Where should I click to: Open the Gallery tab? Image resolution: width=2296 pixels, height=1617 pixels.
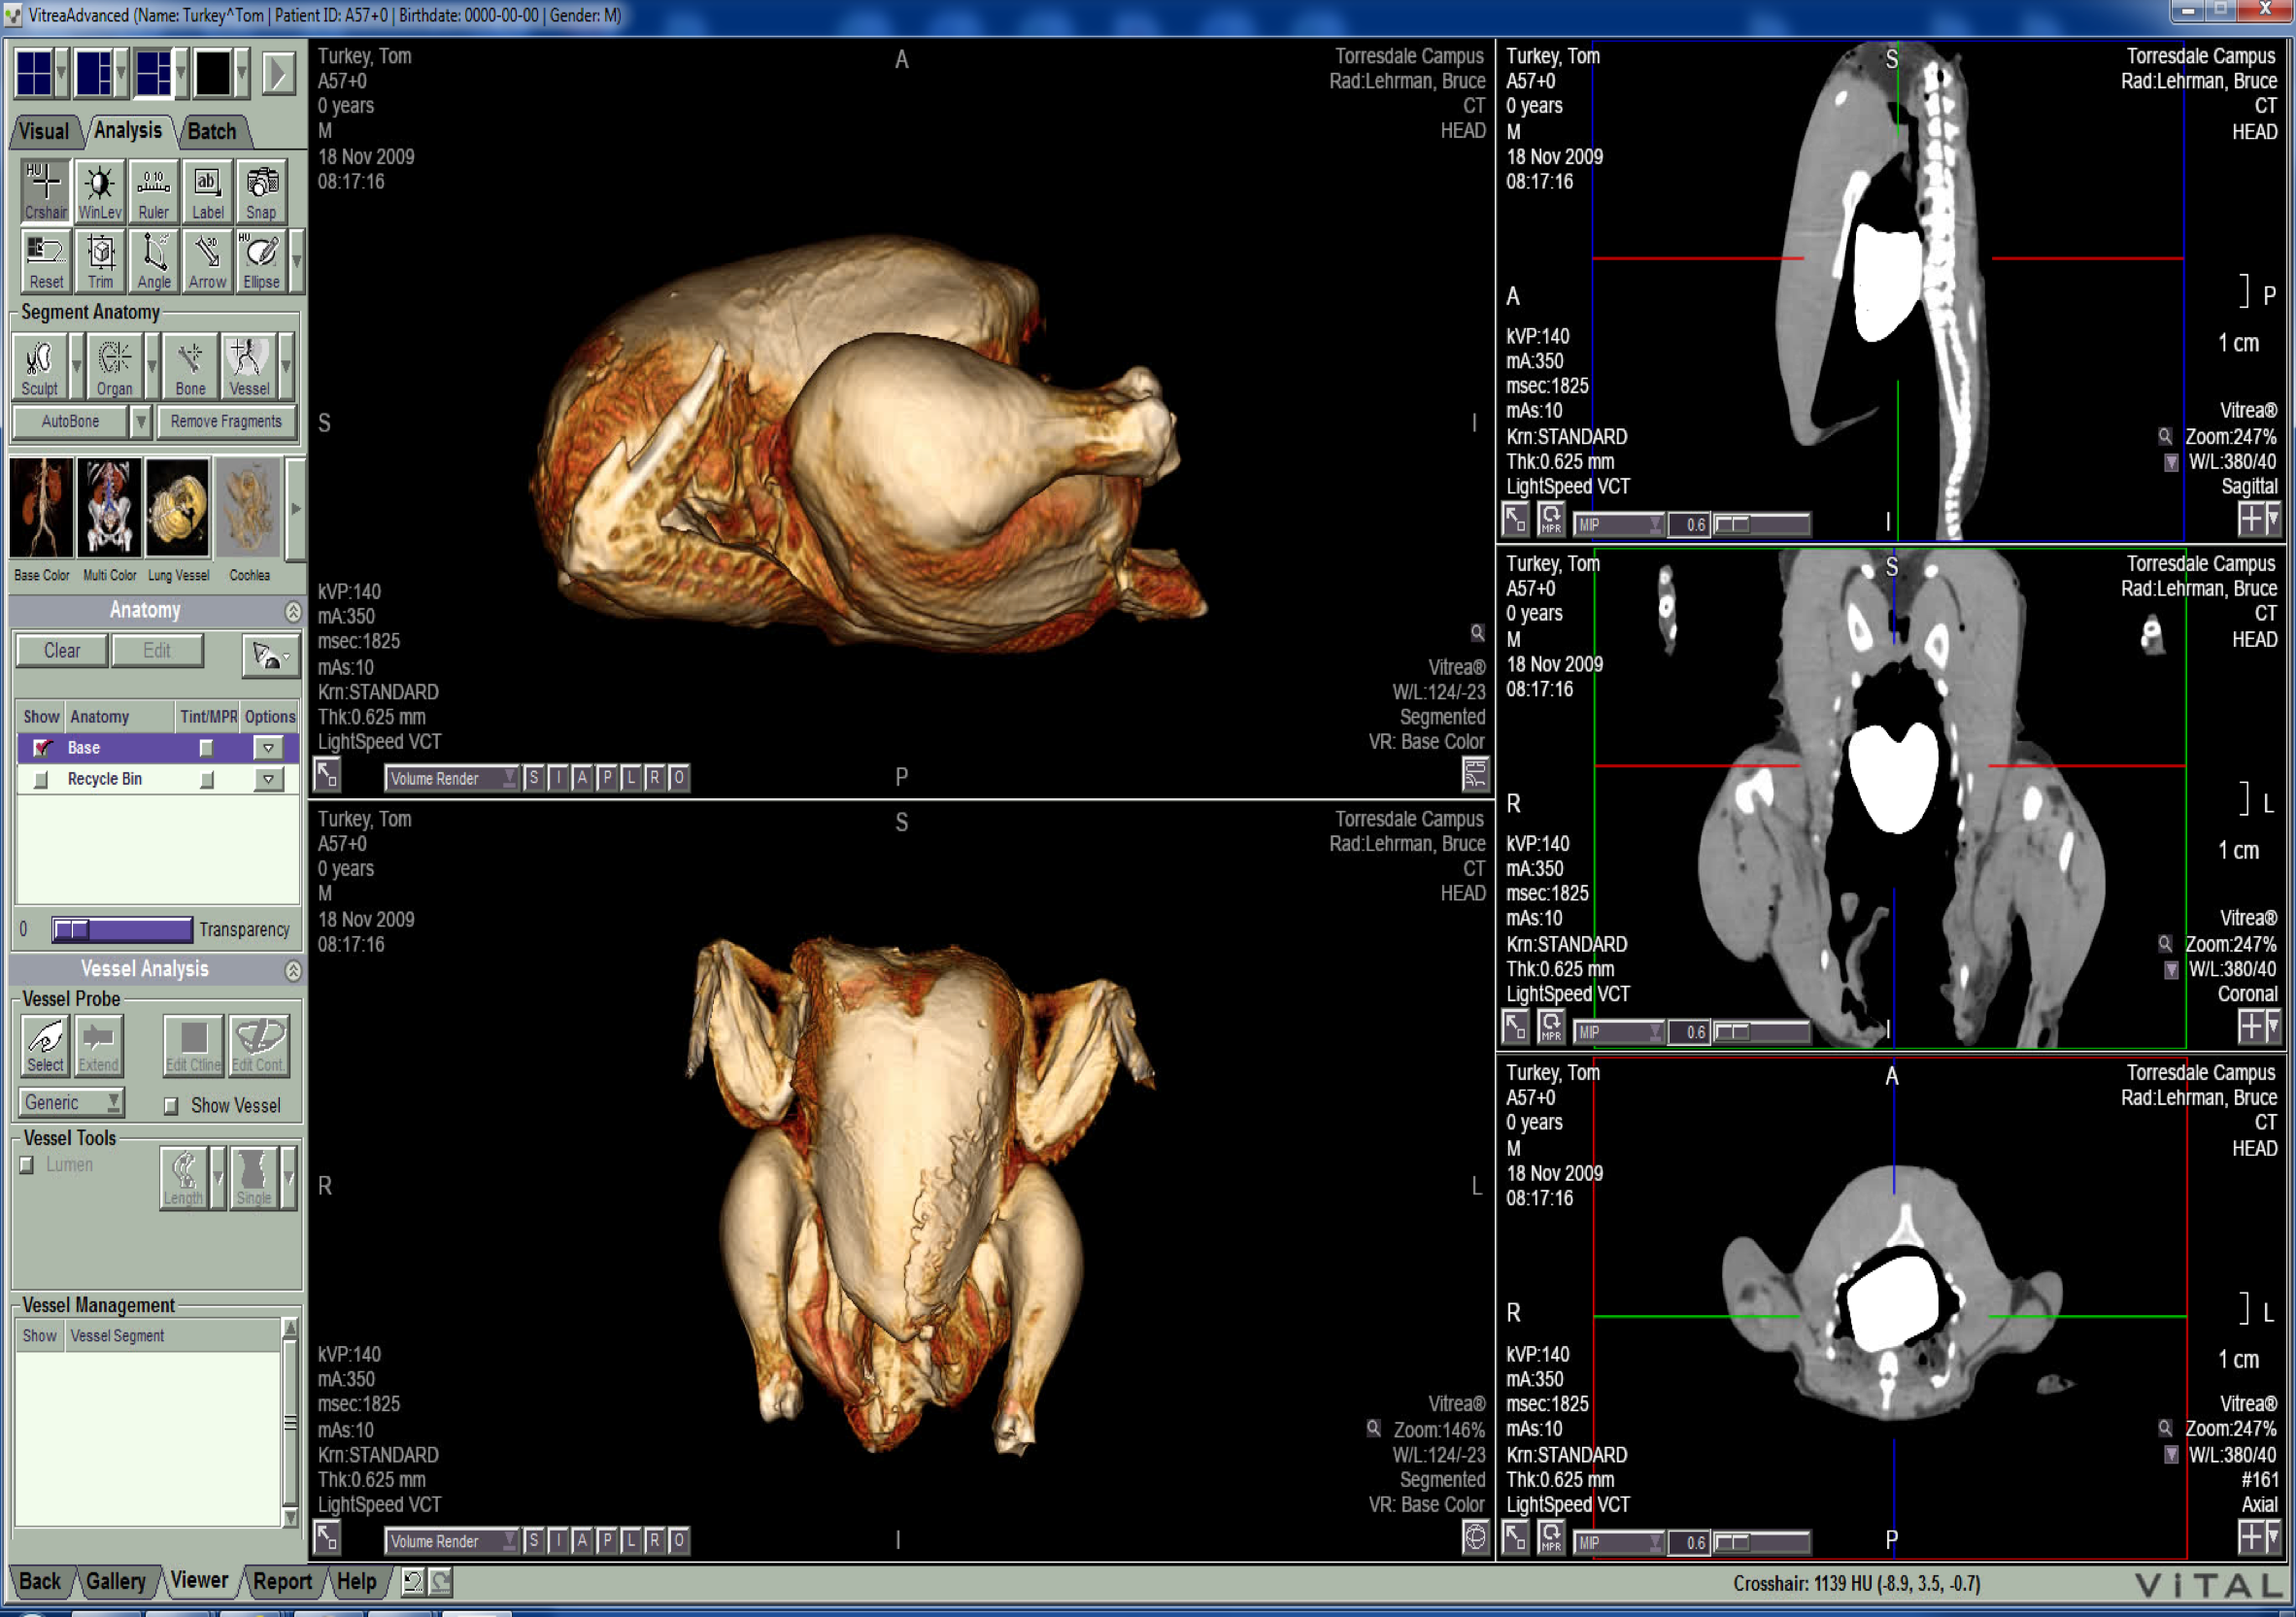116,1581
